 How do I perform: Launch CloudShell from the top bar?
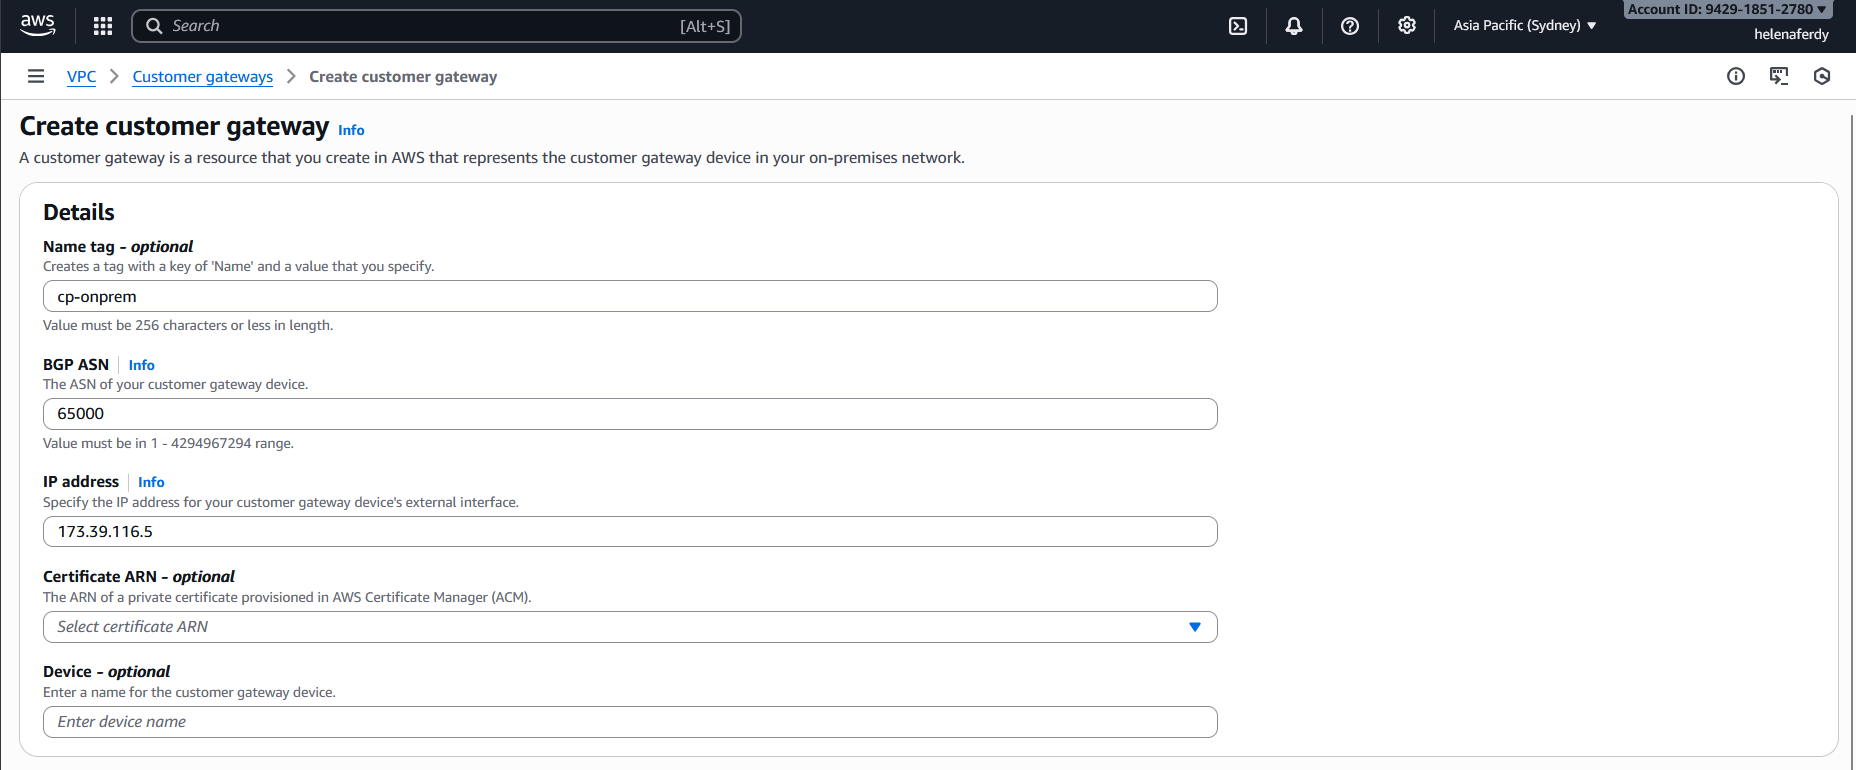(1238, 26)
